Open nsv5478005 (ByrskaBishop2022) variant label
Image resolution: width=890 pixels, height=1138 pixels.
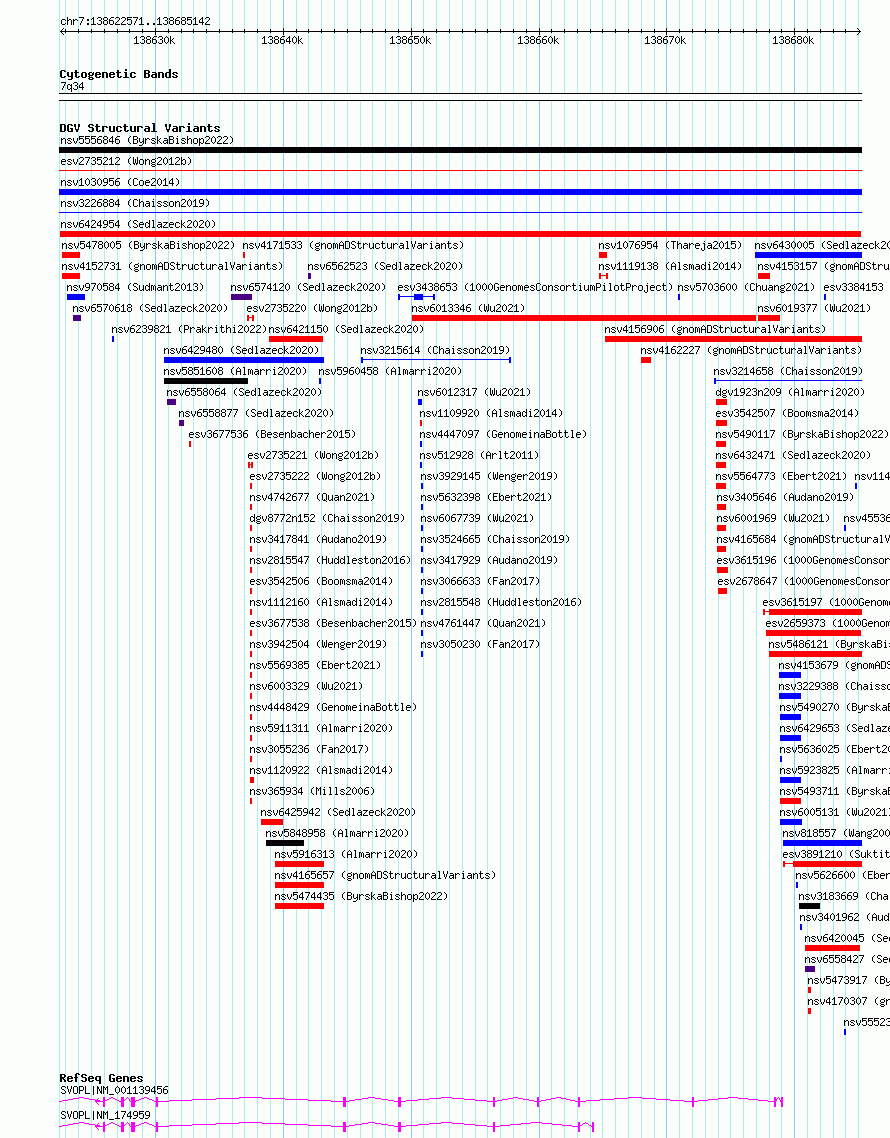coord(147,245)
